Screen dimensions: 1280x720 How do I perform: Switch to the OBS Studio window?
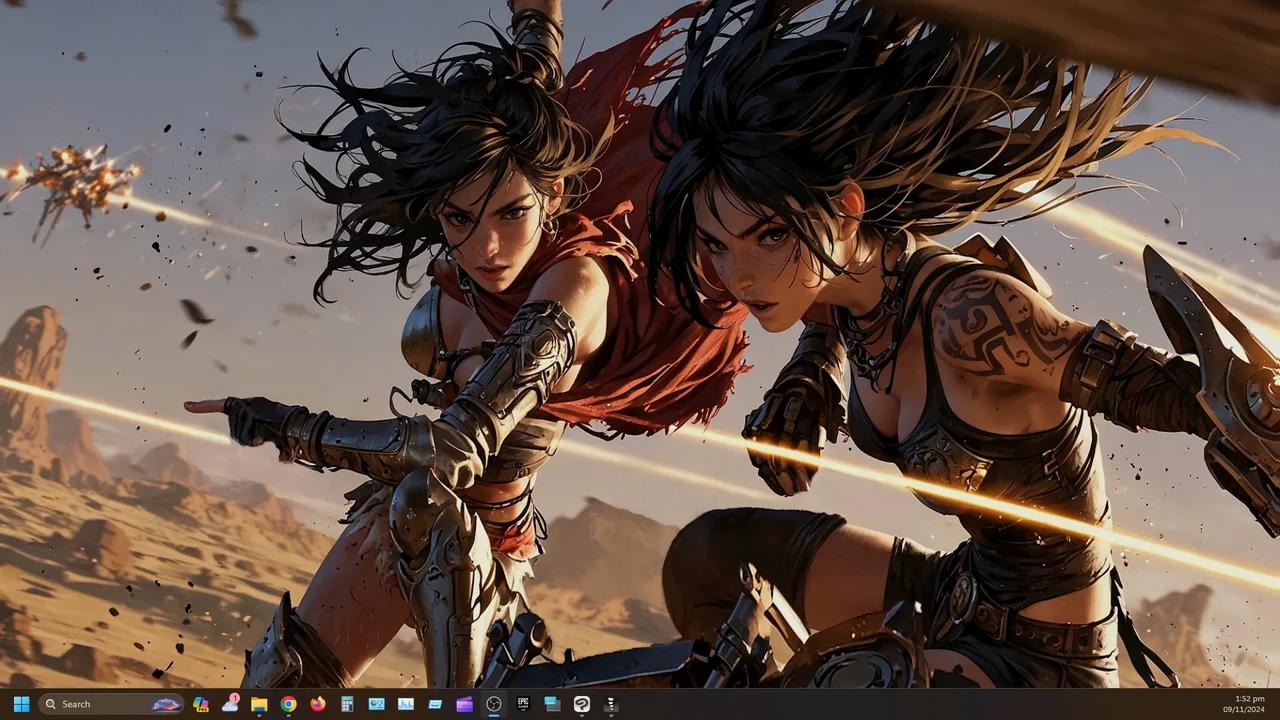point(494,704)
